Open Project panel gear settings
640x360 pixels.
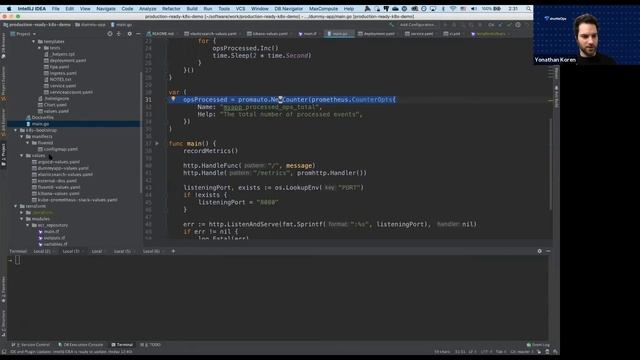[129, 34]
